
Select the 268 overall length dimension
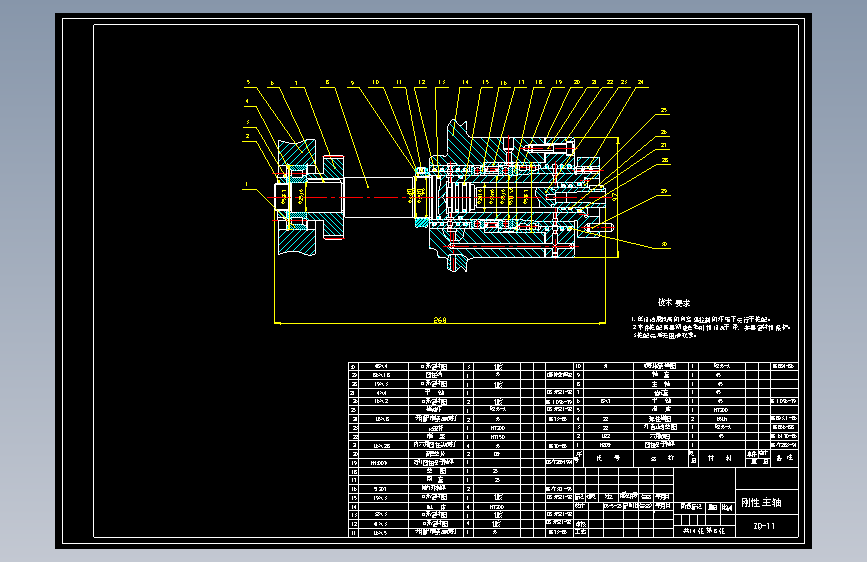coord(440,320)
